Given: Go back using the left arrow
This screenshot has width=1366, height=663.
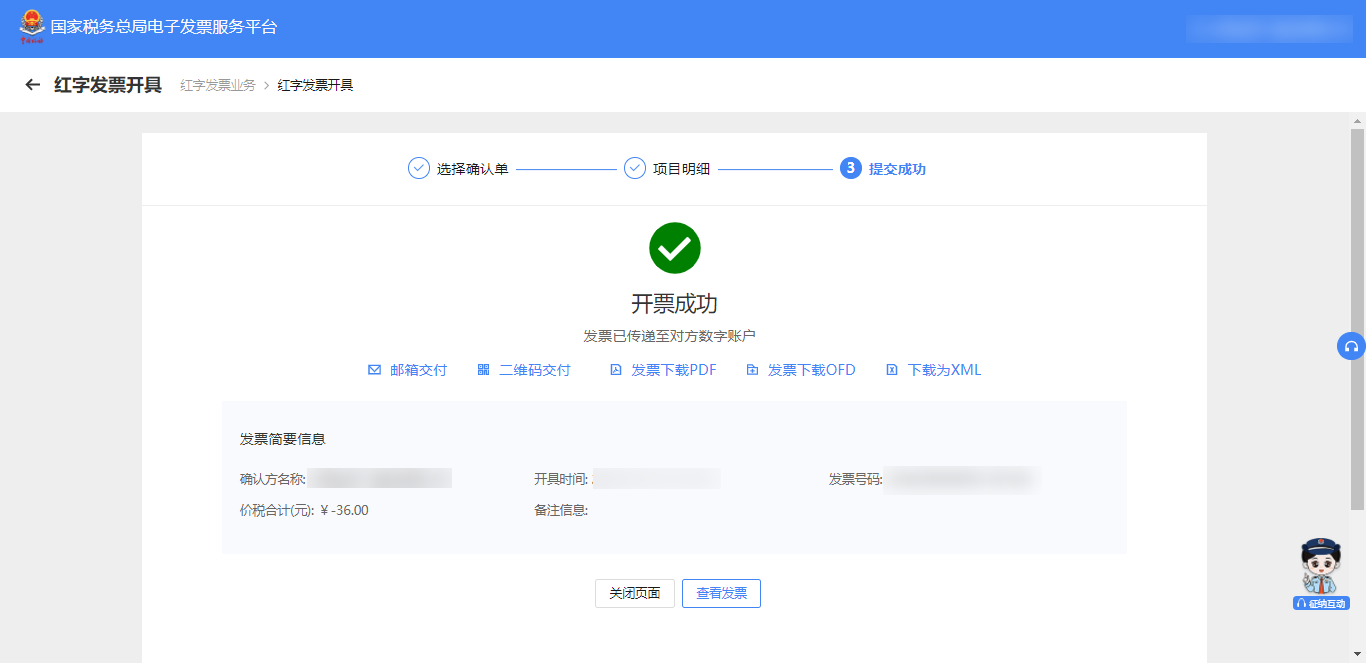Looking at the screenshot, I should pos(33,85).
